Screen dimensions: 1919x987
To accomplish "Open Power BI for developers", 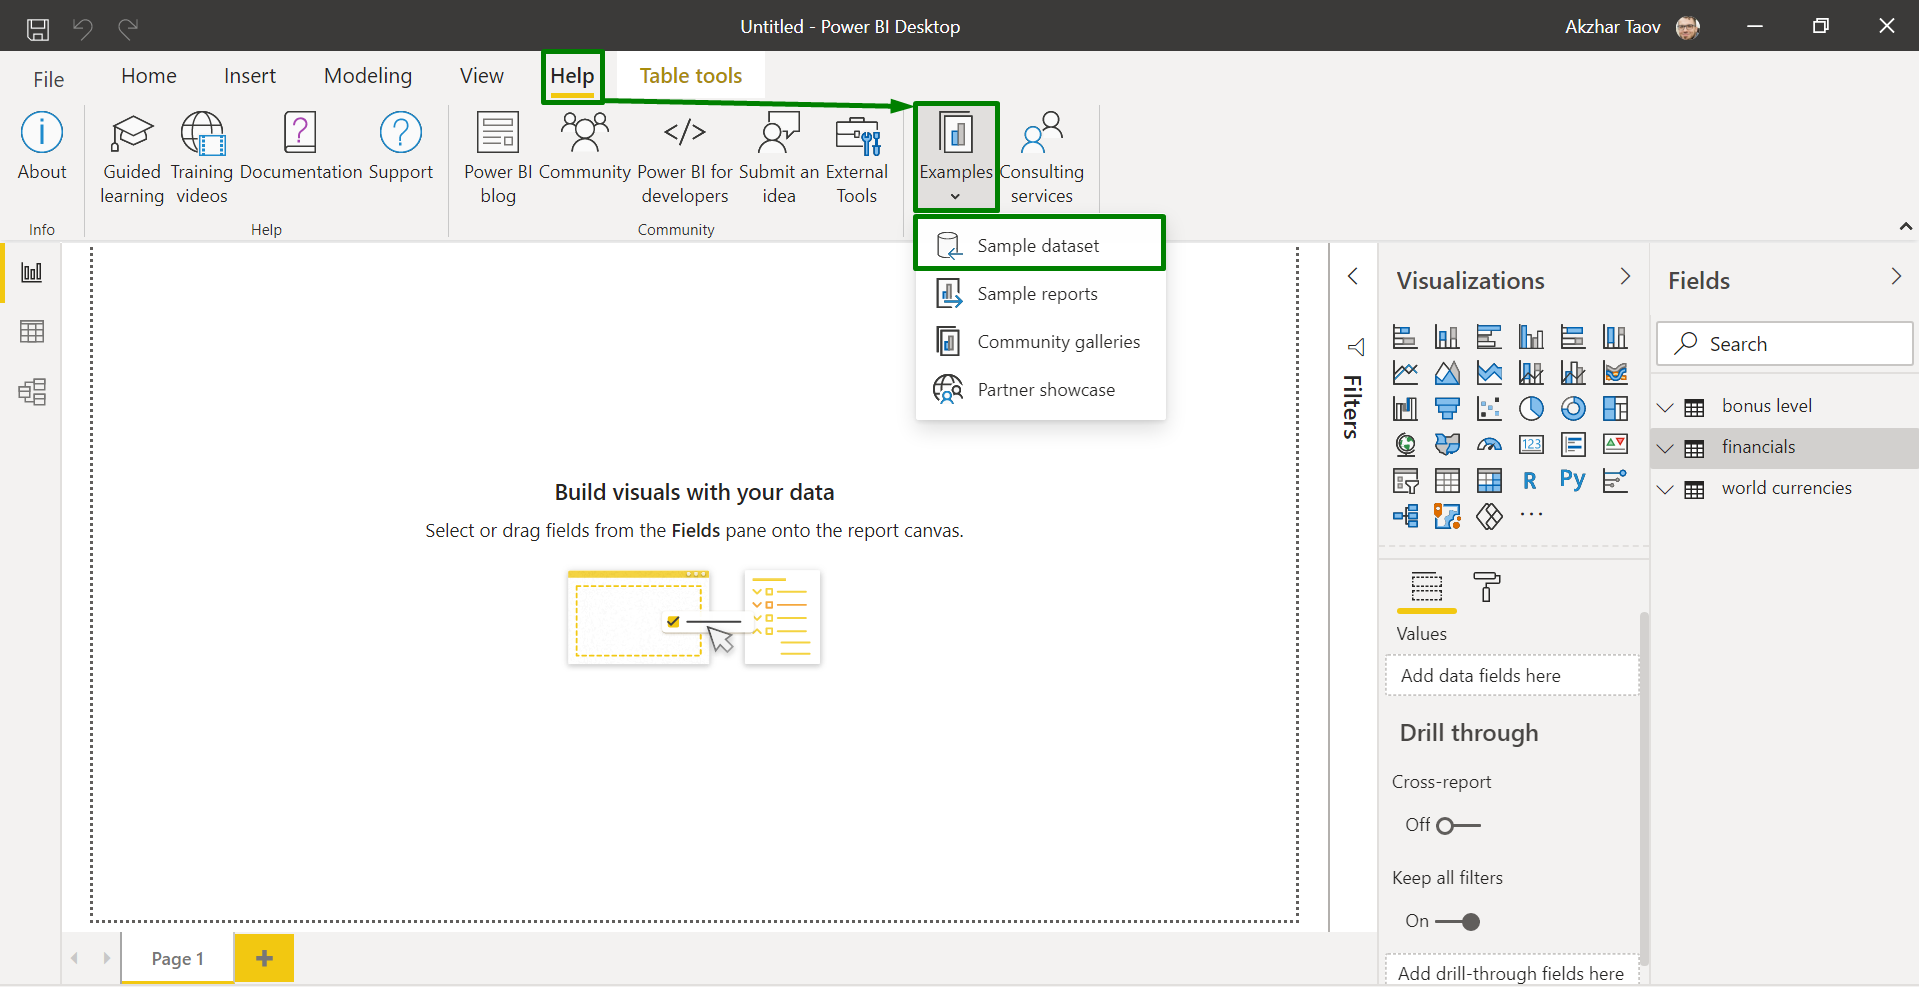I will tap(685, 158).
